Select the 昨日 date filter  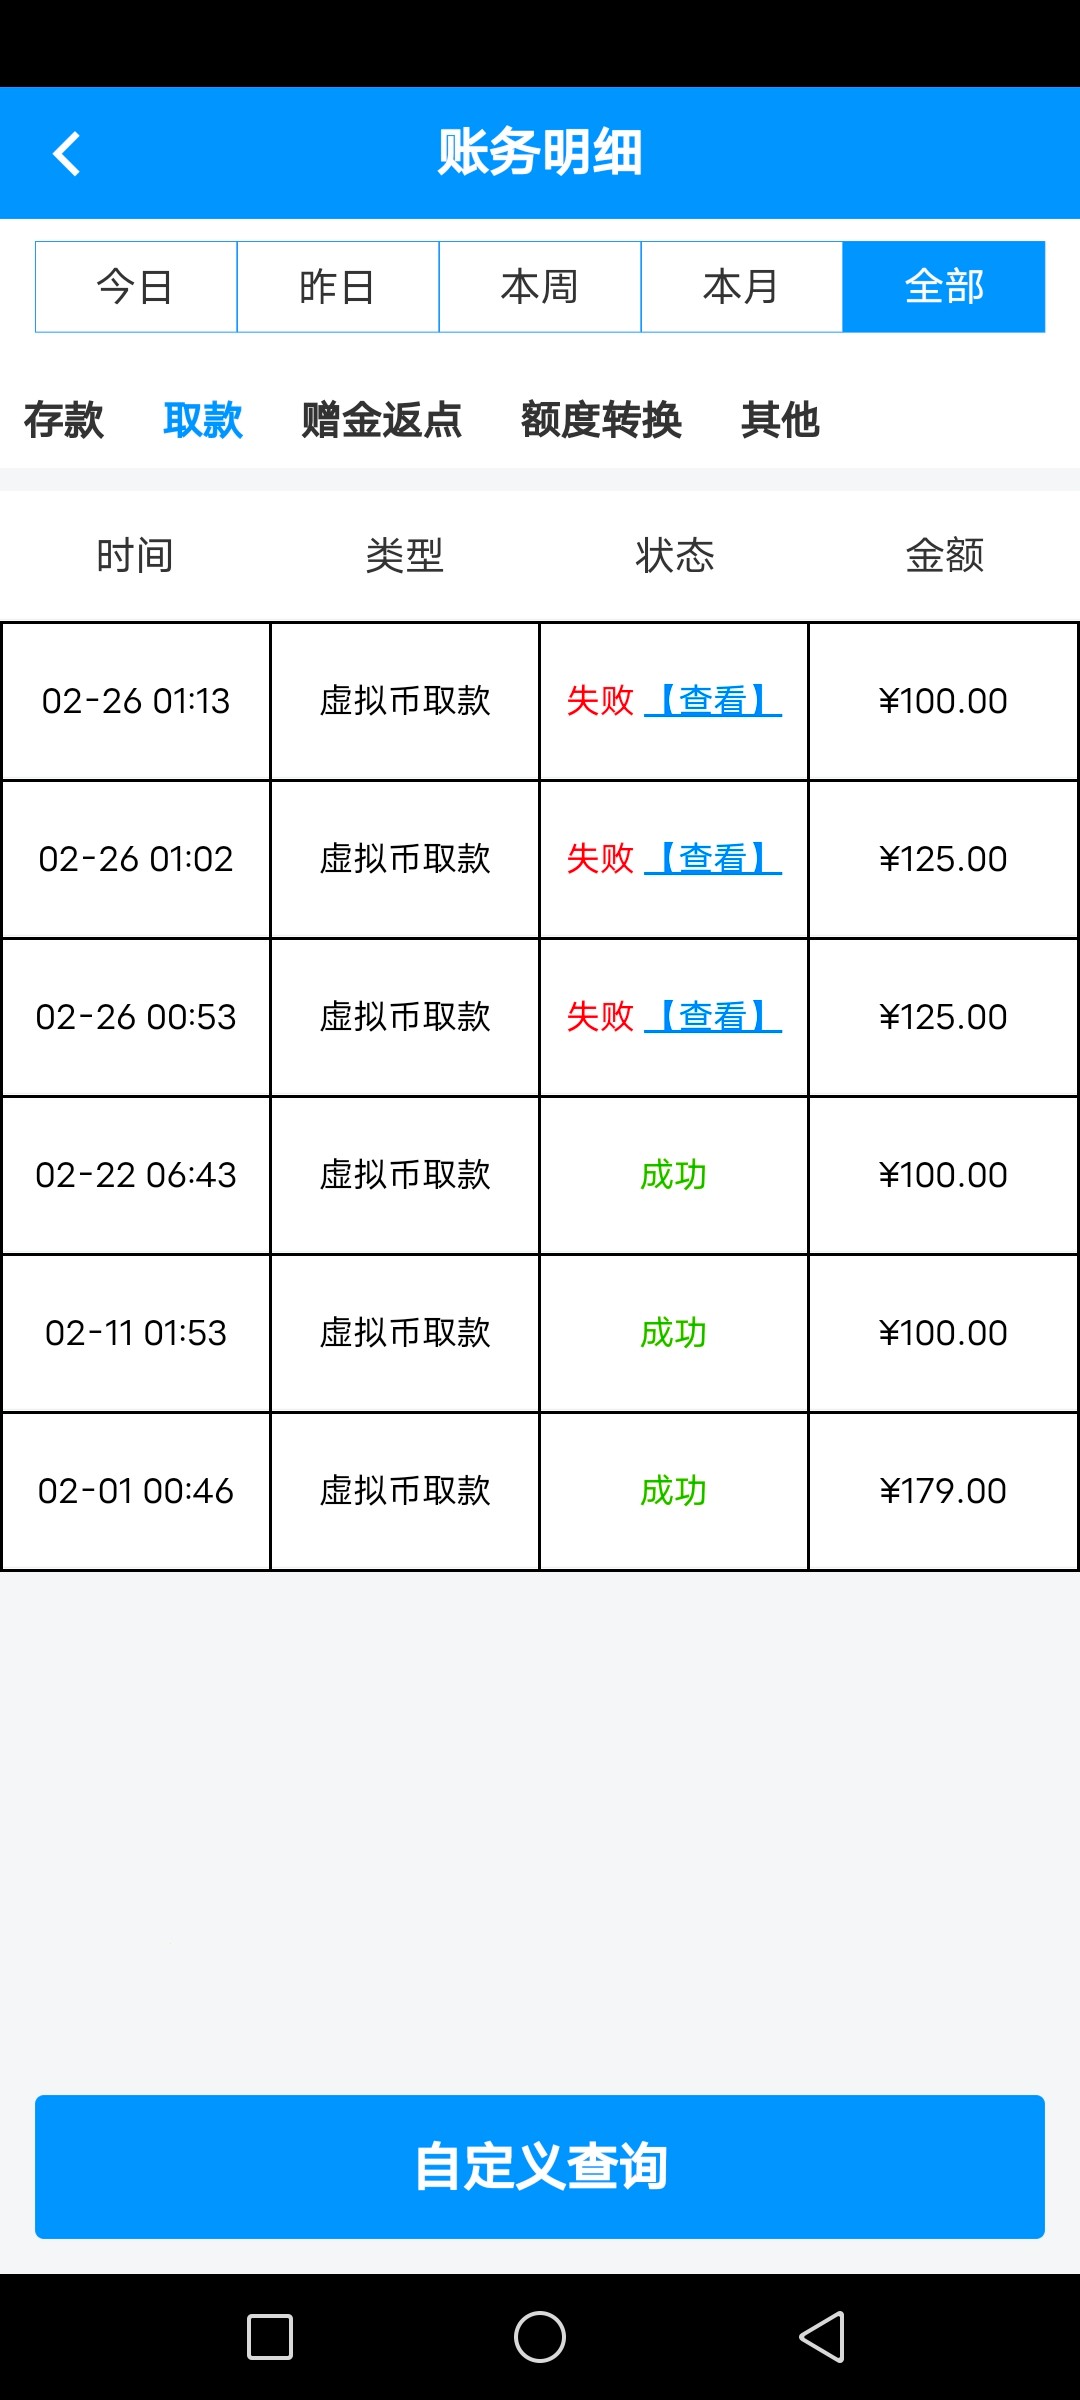pyautogui.click(x=338, y=287)
